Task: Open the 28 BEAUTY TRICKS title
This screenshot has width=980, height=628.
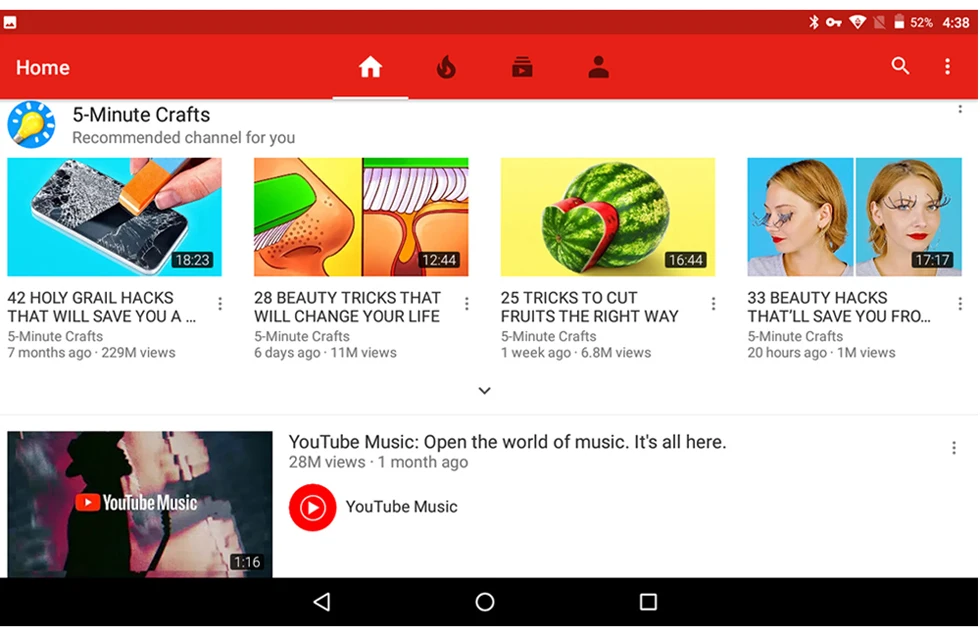Action: 348,307
